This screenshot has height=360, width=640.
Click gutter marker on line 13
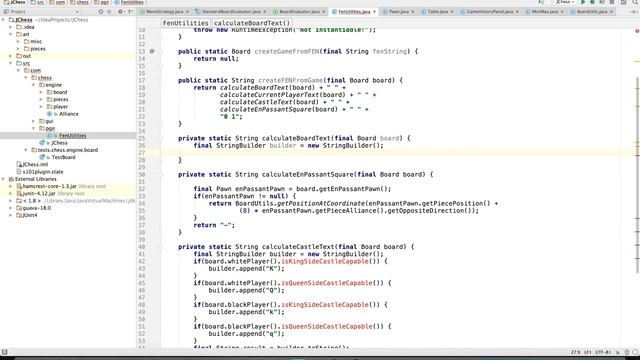152,51
